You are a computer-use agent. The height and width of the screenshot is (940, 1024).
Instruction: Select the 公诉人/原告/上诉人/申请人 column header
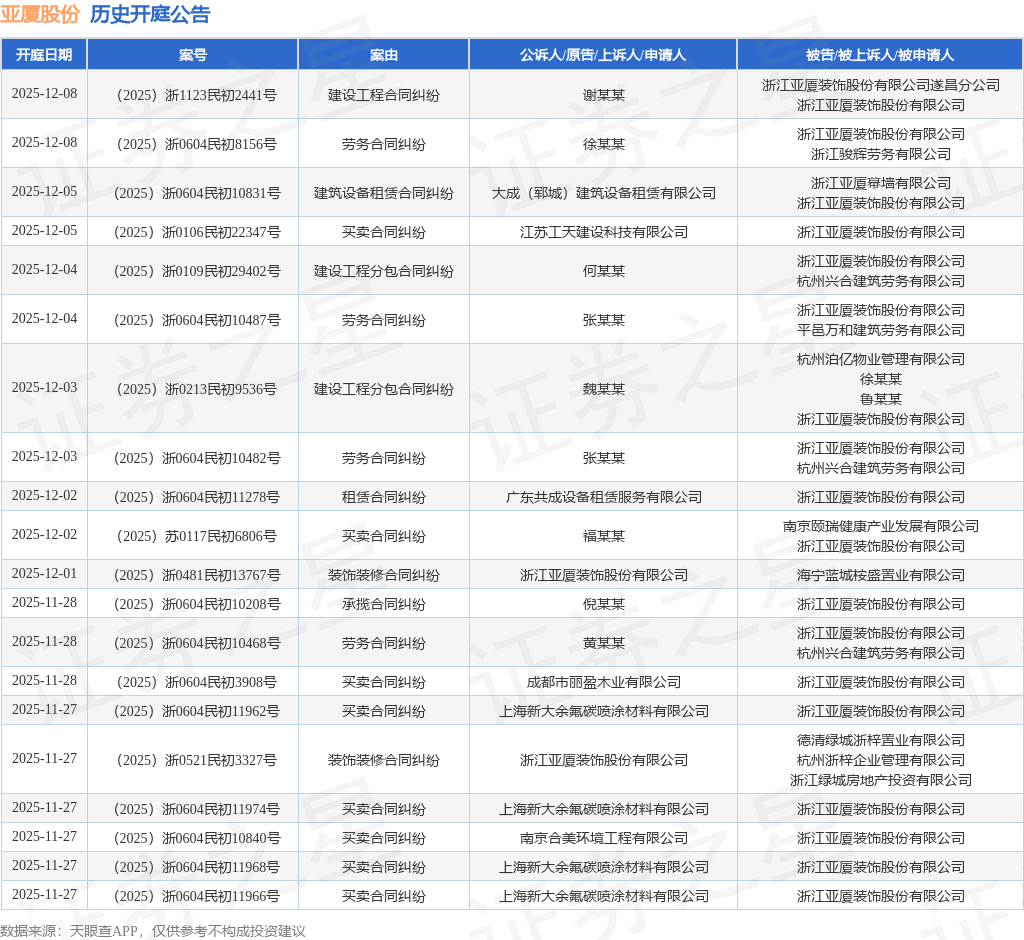pos(603,55)
